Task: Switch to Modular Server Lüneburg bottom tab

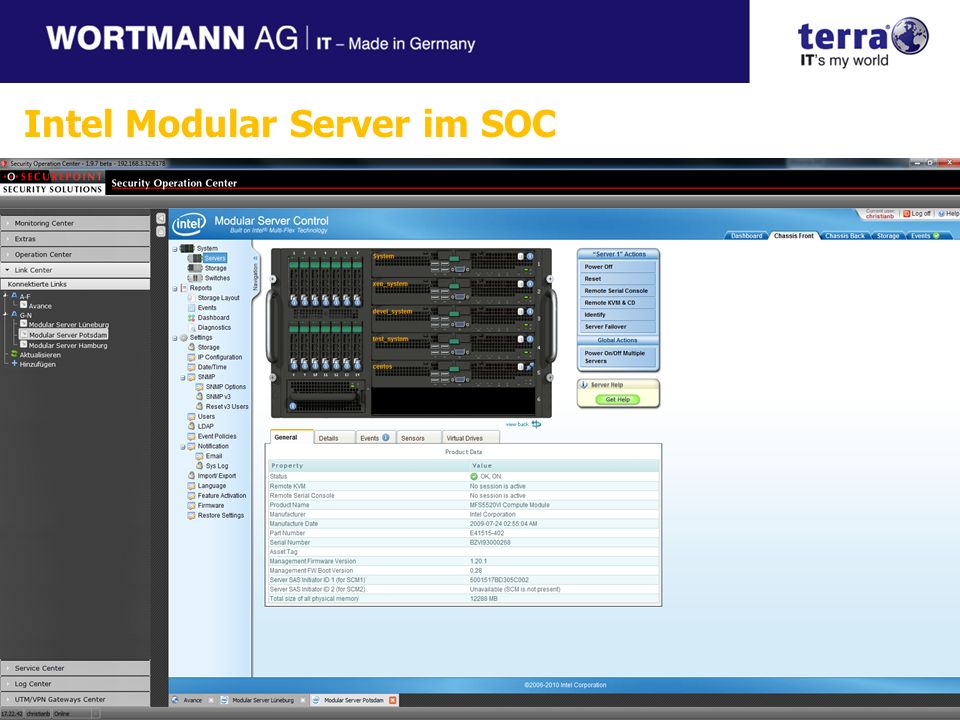Action: coord(263,700)
